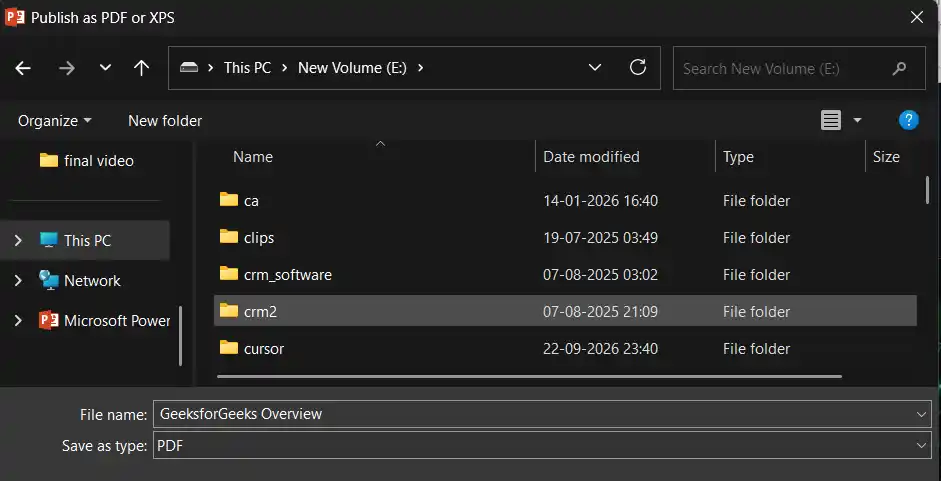Screen dimensions: 941x481
Task: Click the navigation pane scrollbar
Action: 181,336
